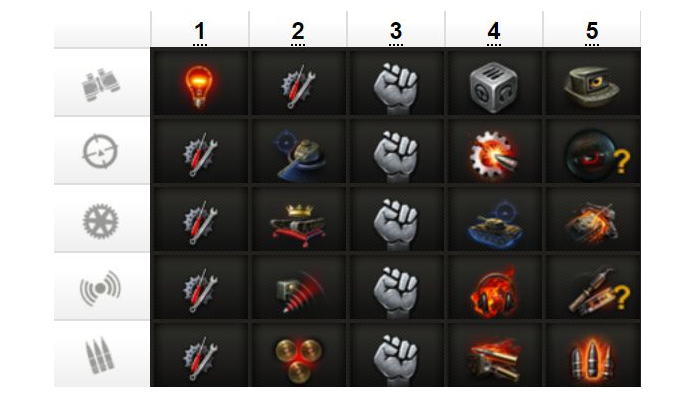Select the crosshair gunner row header
This screenshot has width=700, height=404.
[100, 151]
